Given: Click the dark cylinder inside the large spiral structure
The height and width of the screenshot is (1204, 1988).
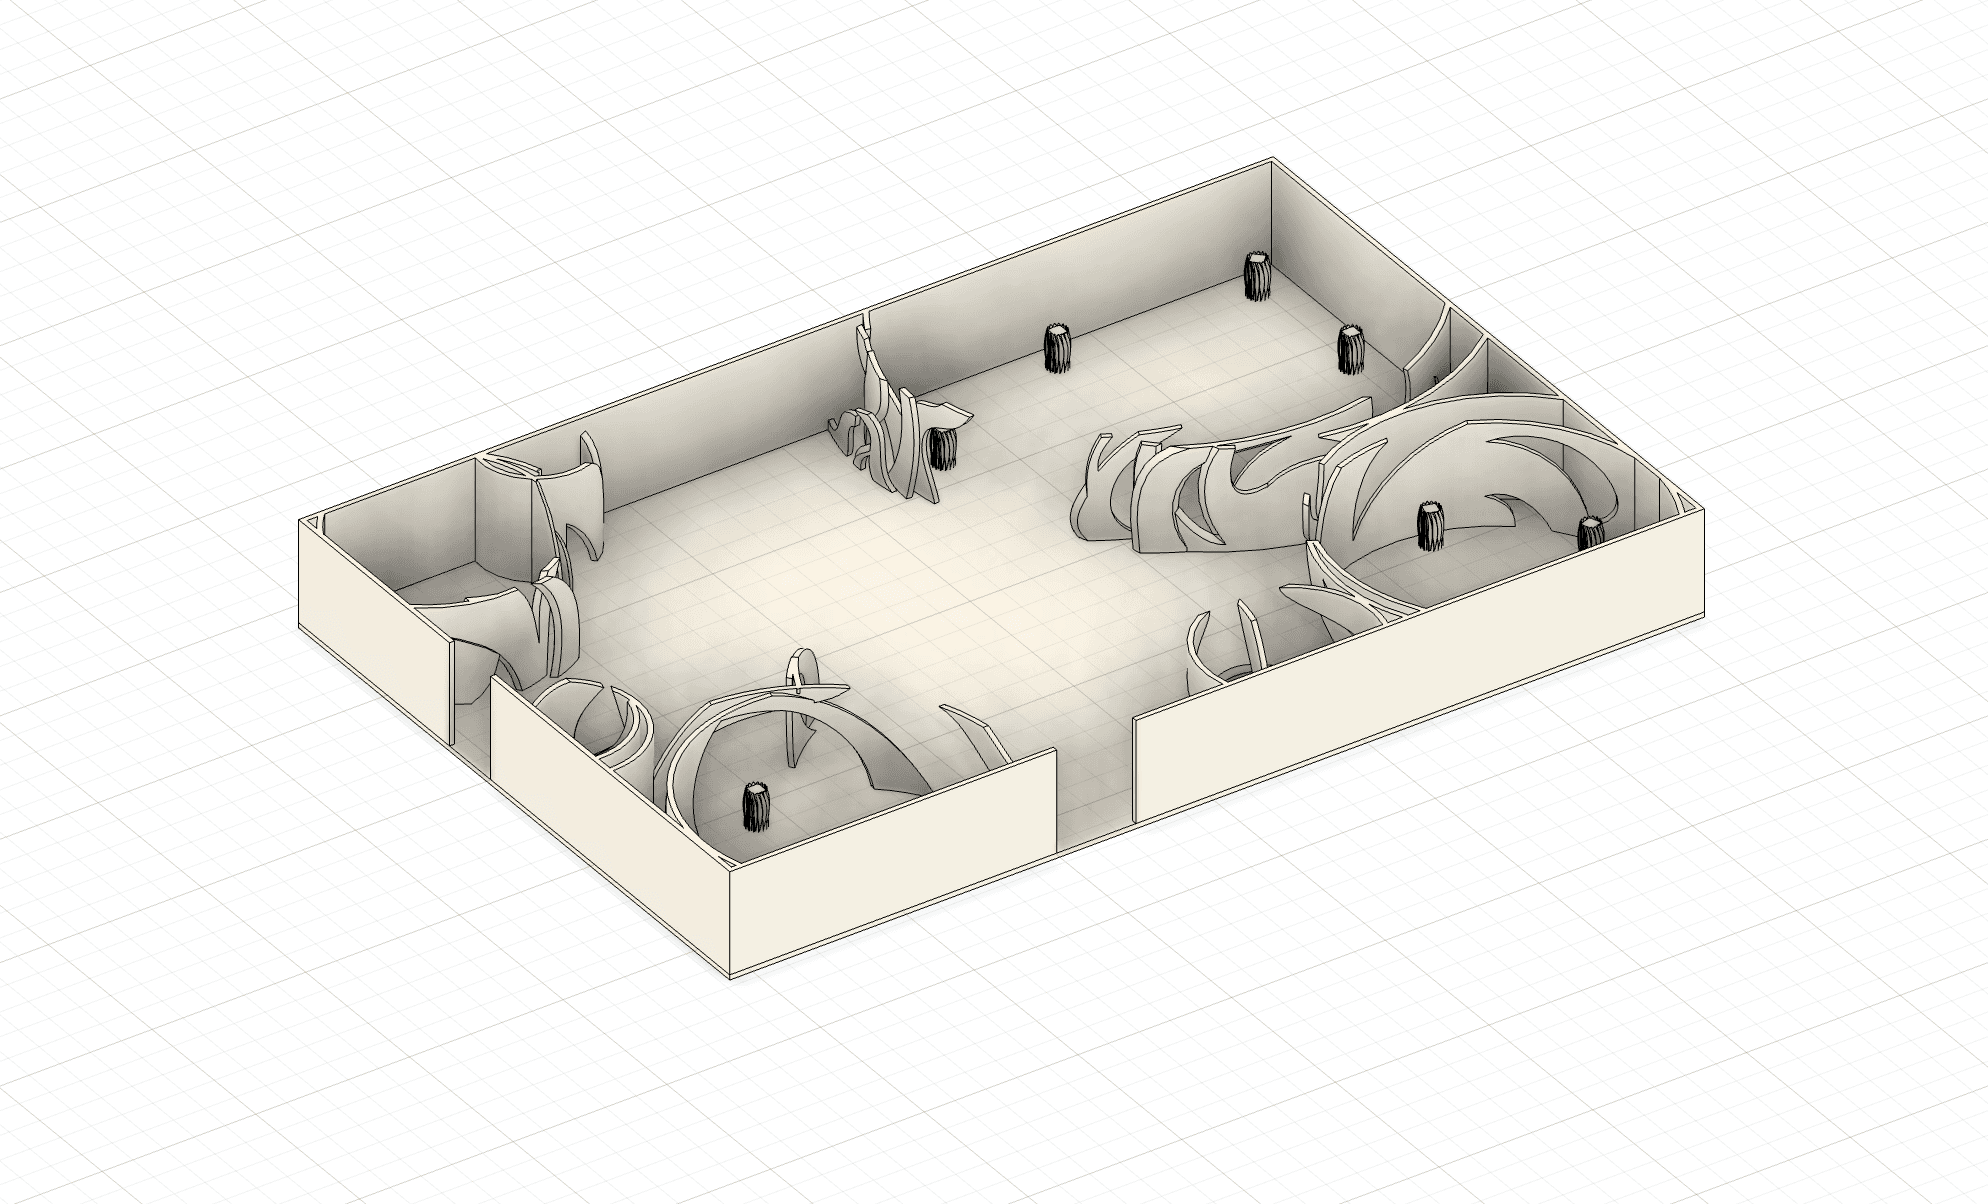Looking at the screenshot, I should (x=1432, y=526).
